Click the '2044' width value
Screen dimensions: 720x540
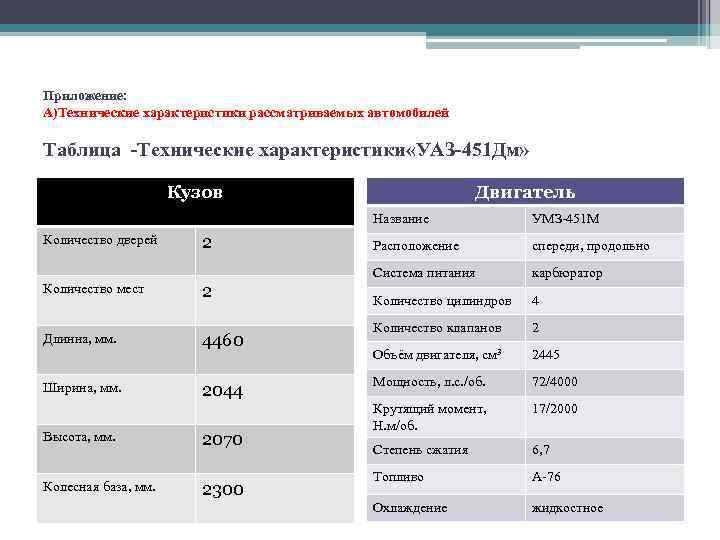click(x=223, y=391)
